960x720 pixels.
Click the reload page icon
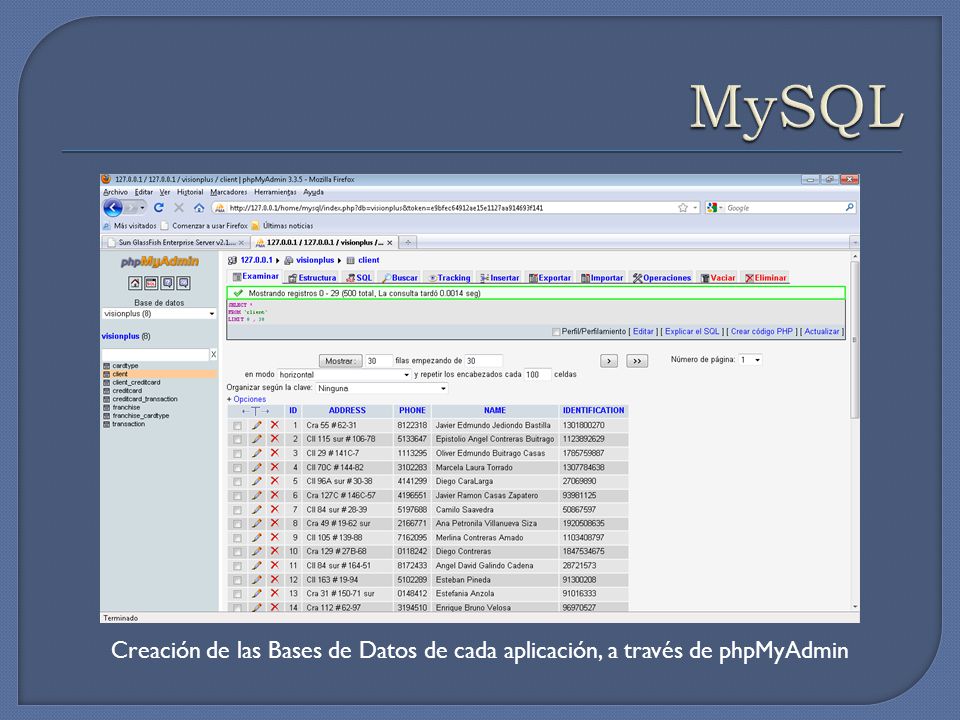pyautogui.click(x=159, y=208)
